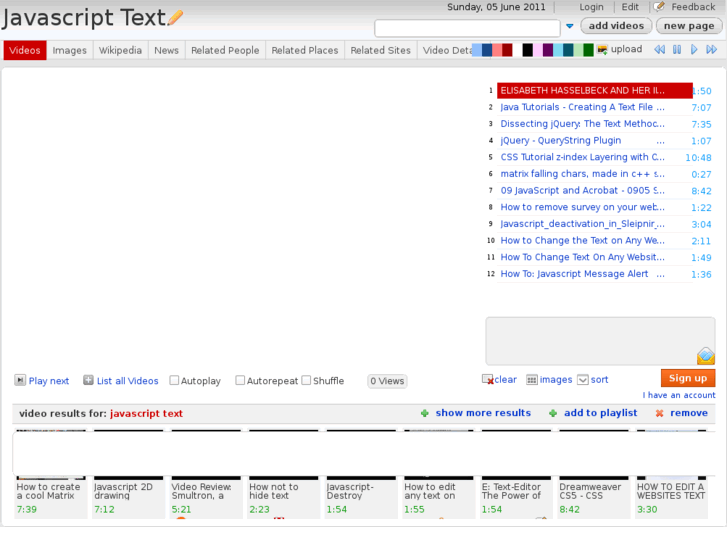727x545 pixels.
Task: Open the Video Details tab
Action: 445,50
